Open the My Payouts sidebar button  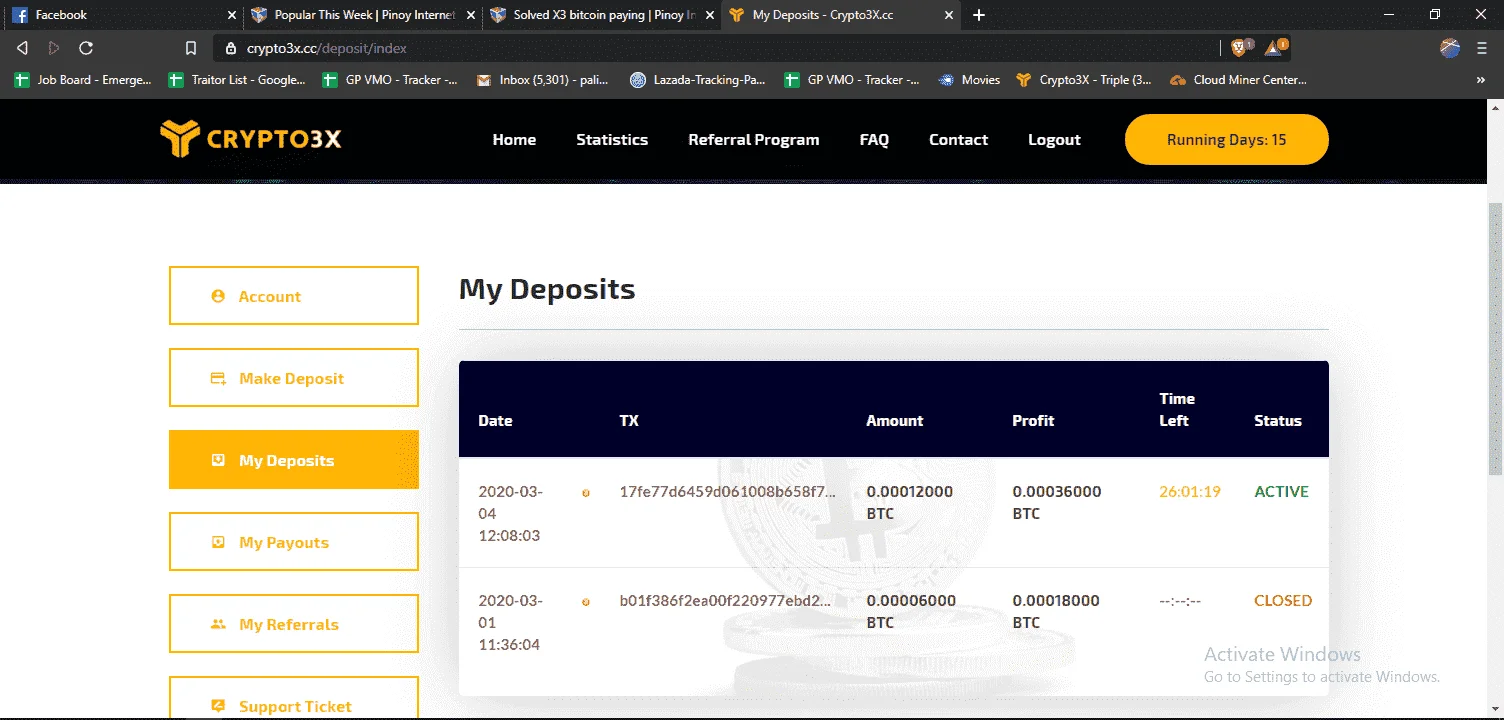294,542
